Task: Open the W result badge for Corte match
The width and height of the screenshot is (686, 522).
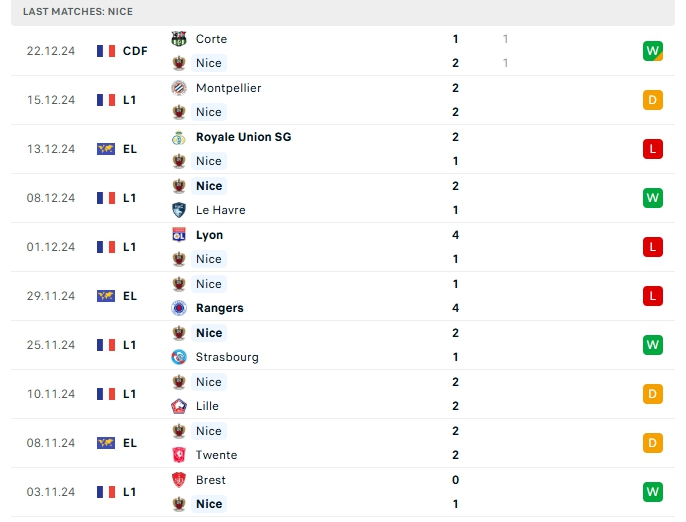Action: click(x=653, y=51)
